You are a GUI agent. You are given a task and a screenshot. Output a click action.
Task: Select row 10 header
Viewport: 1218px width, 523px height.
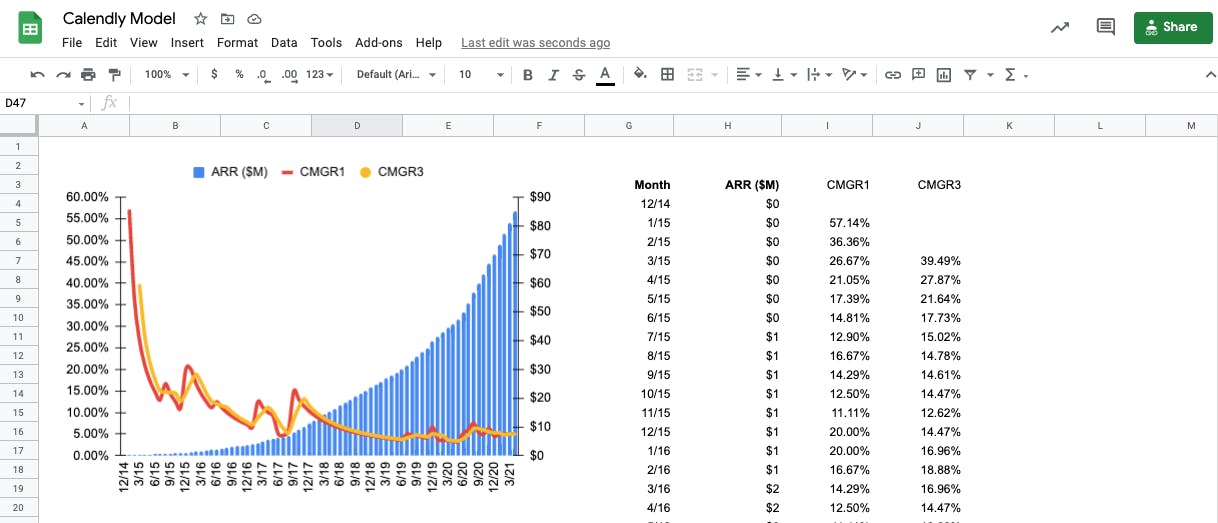[x=18, y=317]
